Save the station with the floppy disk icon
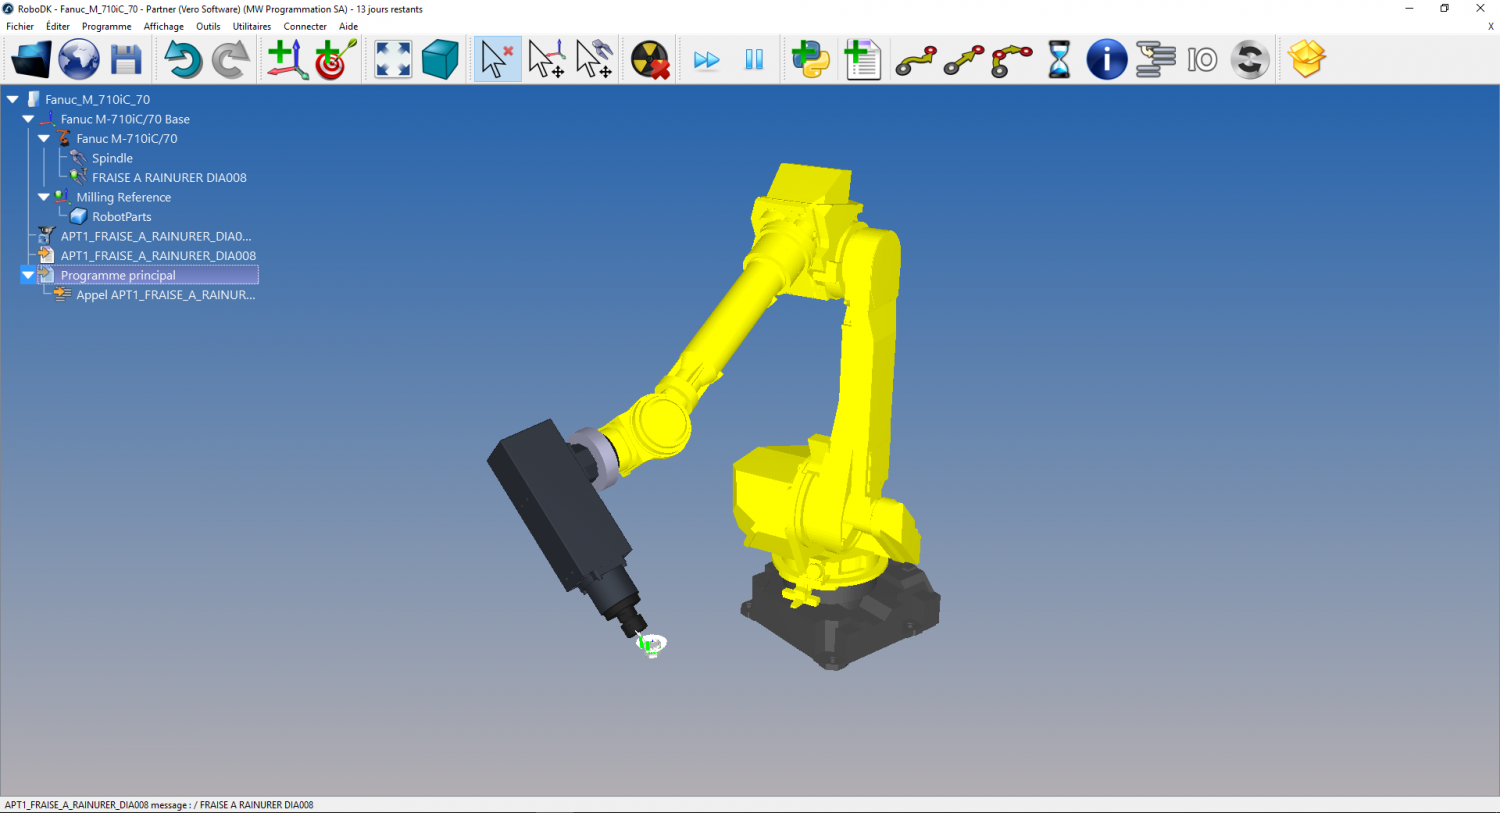The image size is (1500, 813). click(x=126, y=60)
